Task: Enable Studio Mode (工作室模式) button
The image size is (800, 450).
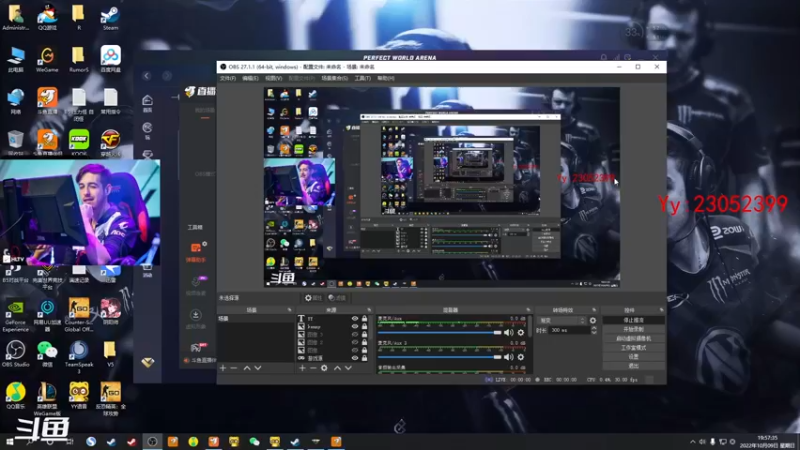Action: (x=634, y=348)
